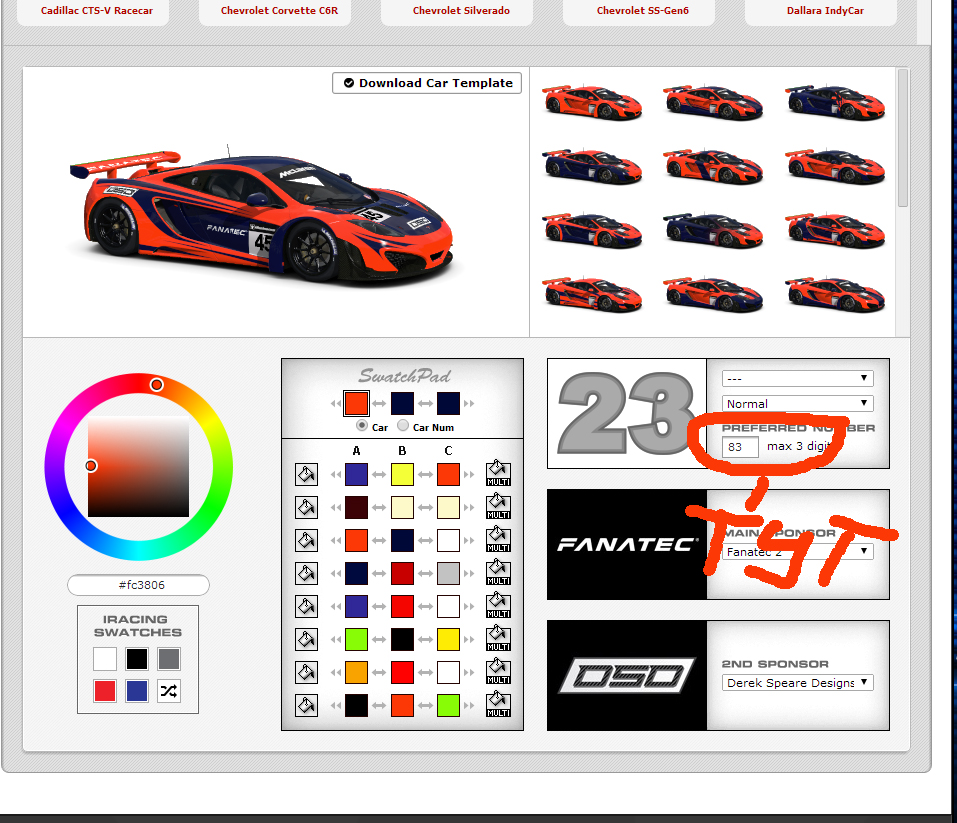Pick the red swatch in iRacing Swatches

pos(105,691)
